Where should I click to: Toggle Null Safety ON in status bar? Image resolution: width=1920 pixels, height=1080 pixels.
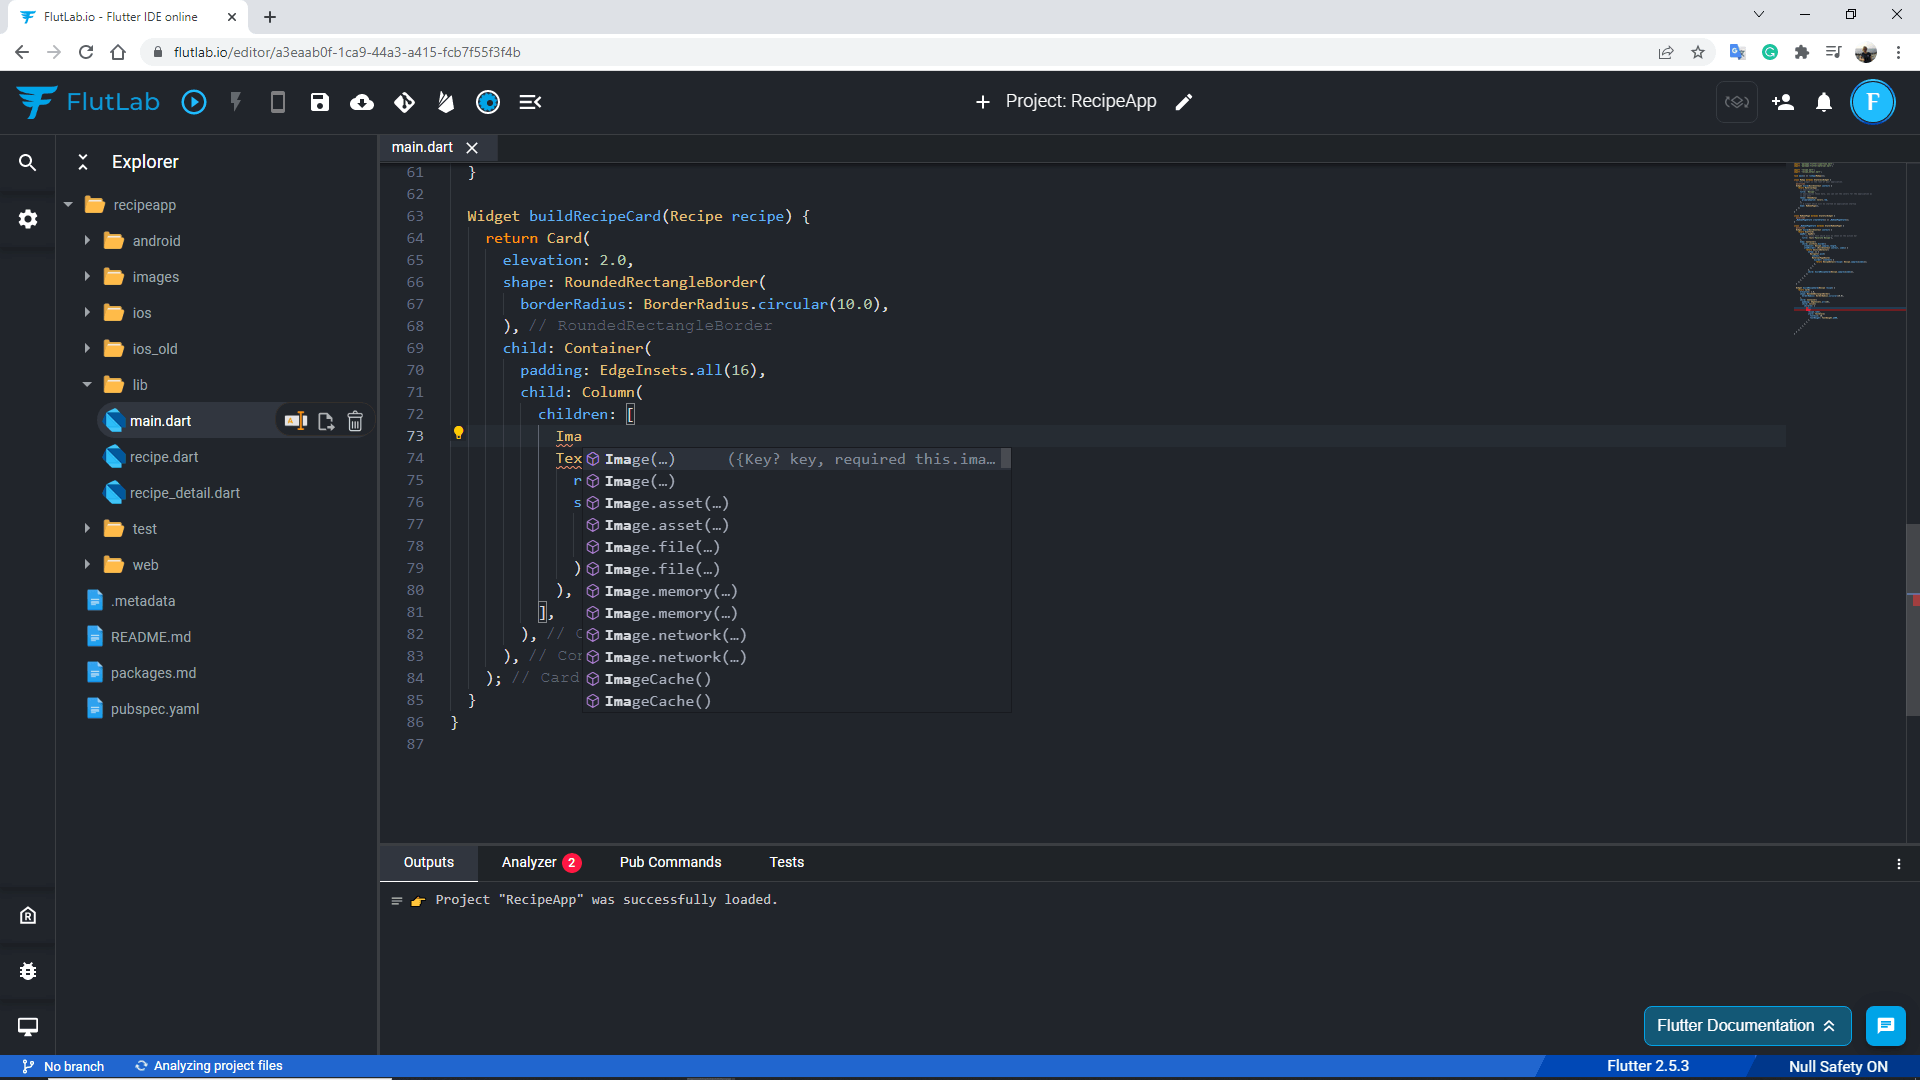(x=1837, y=1066)
